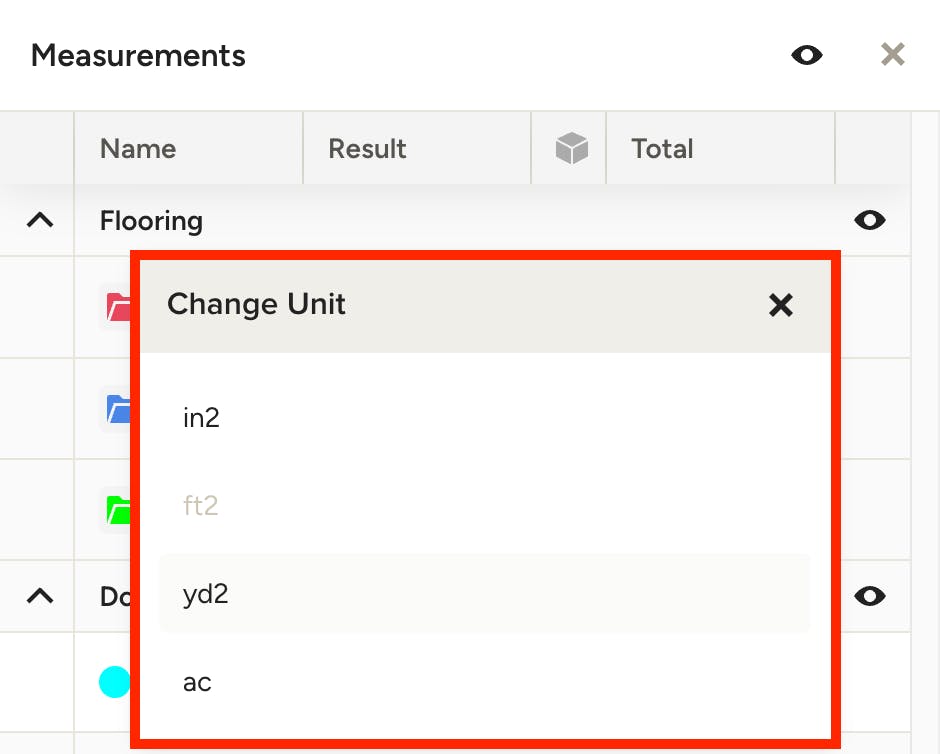
Task: Select the Flooring group row label
Action: point(151,221)
